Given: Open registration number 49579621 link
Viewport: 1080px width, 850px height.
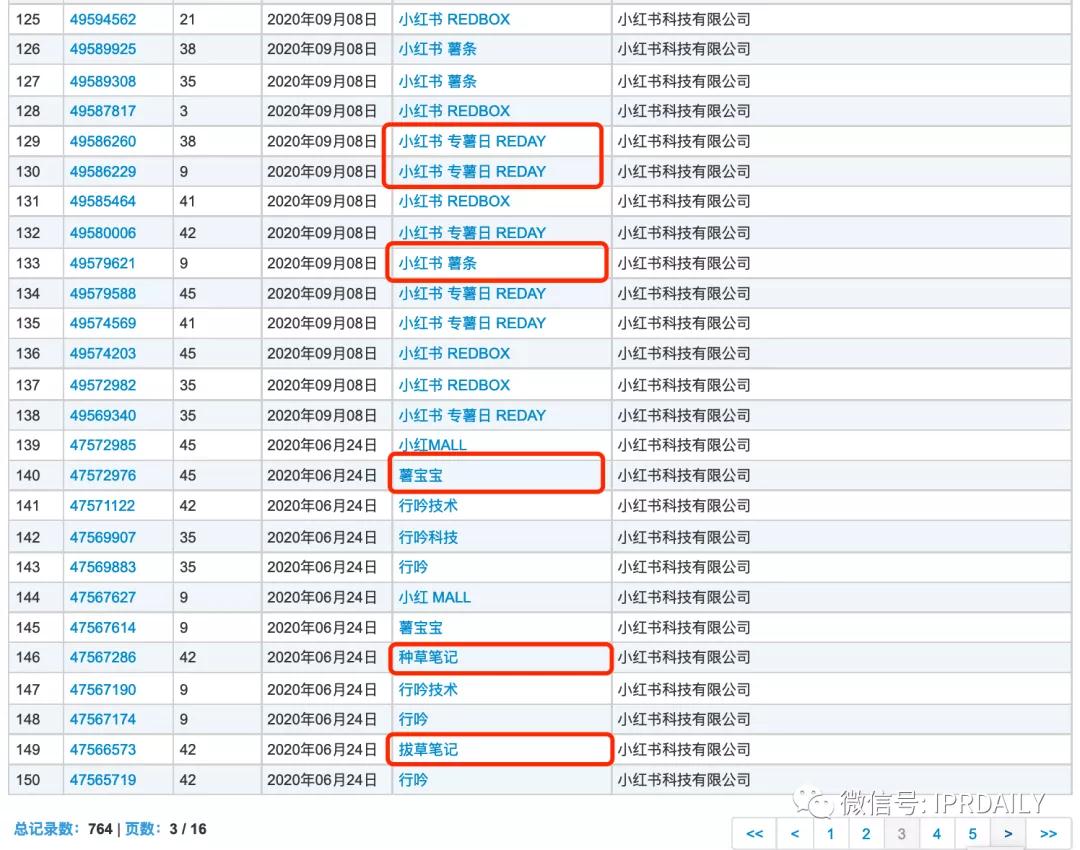Looking at the screenshot, I should click(102, 263).
